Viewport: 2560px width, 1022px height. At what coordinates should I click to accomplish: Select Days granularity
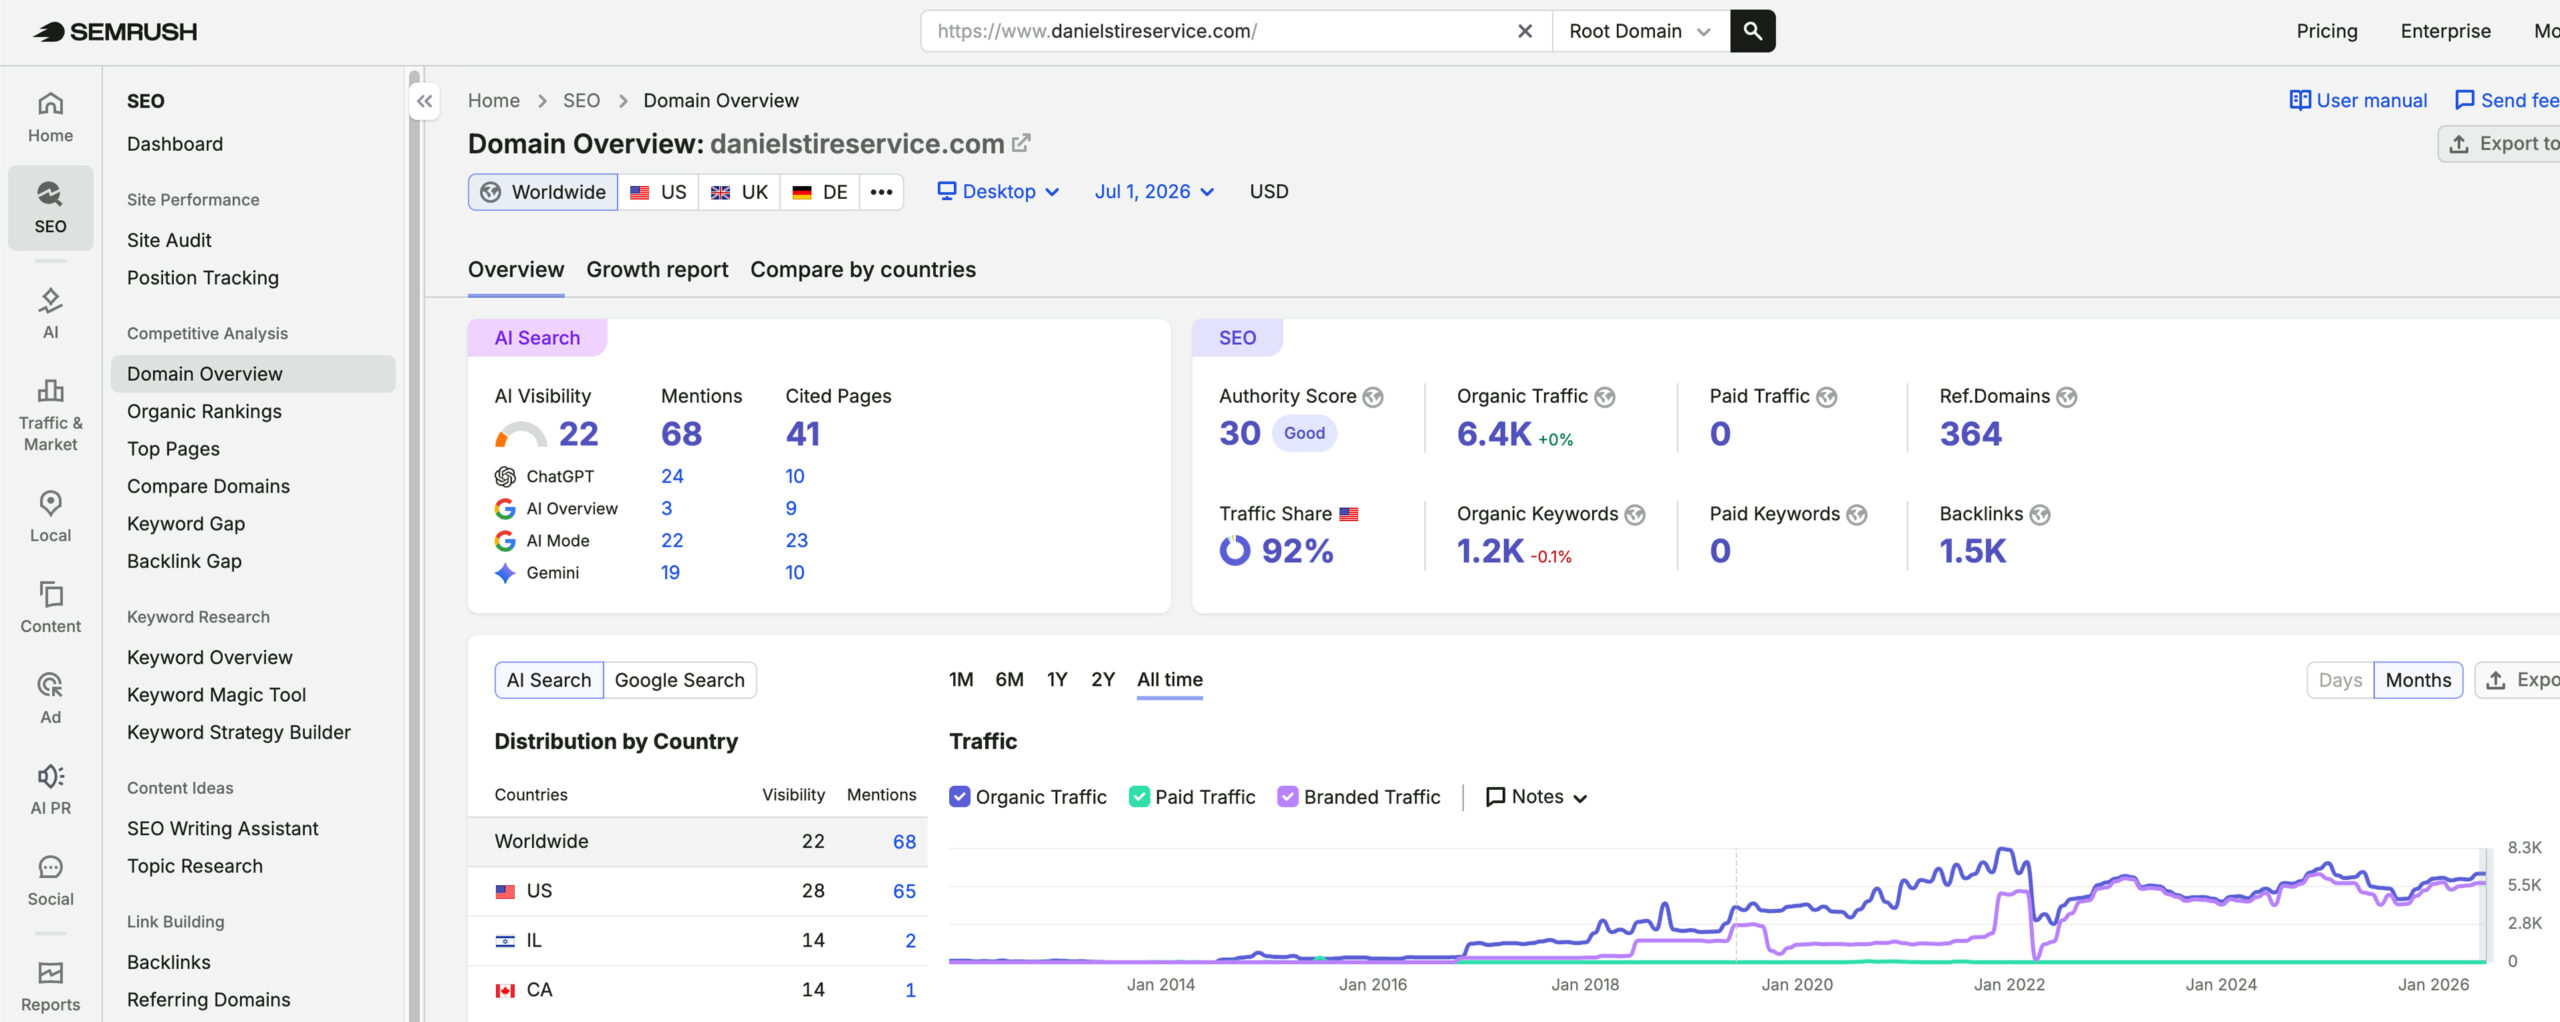pyautogui.click(x=2340, y=680)
